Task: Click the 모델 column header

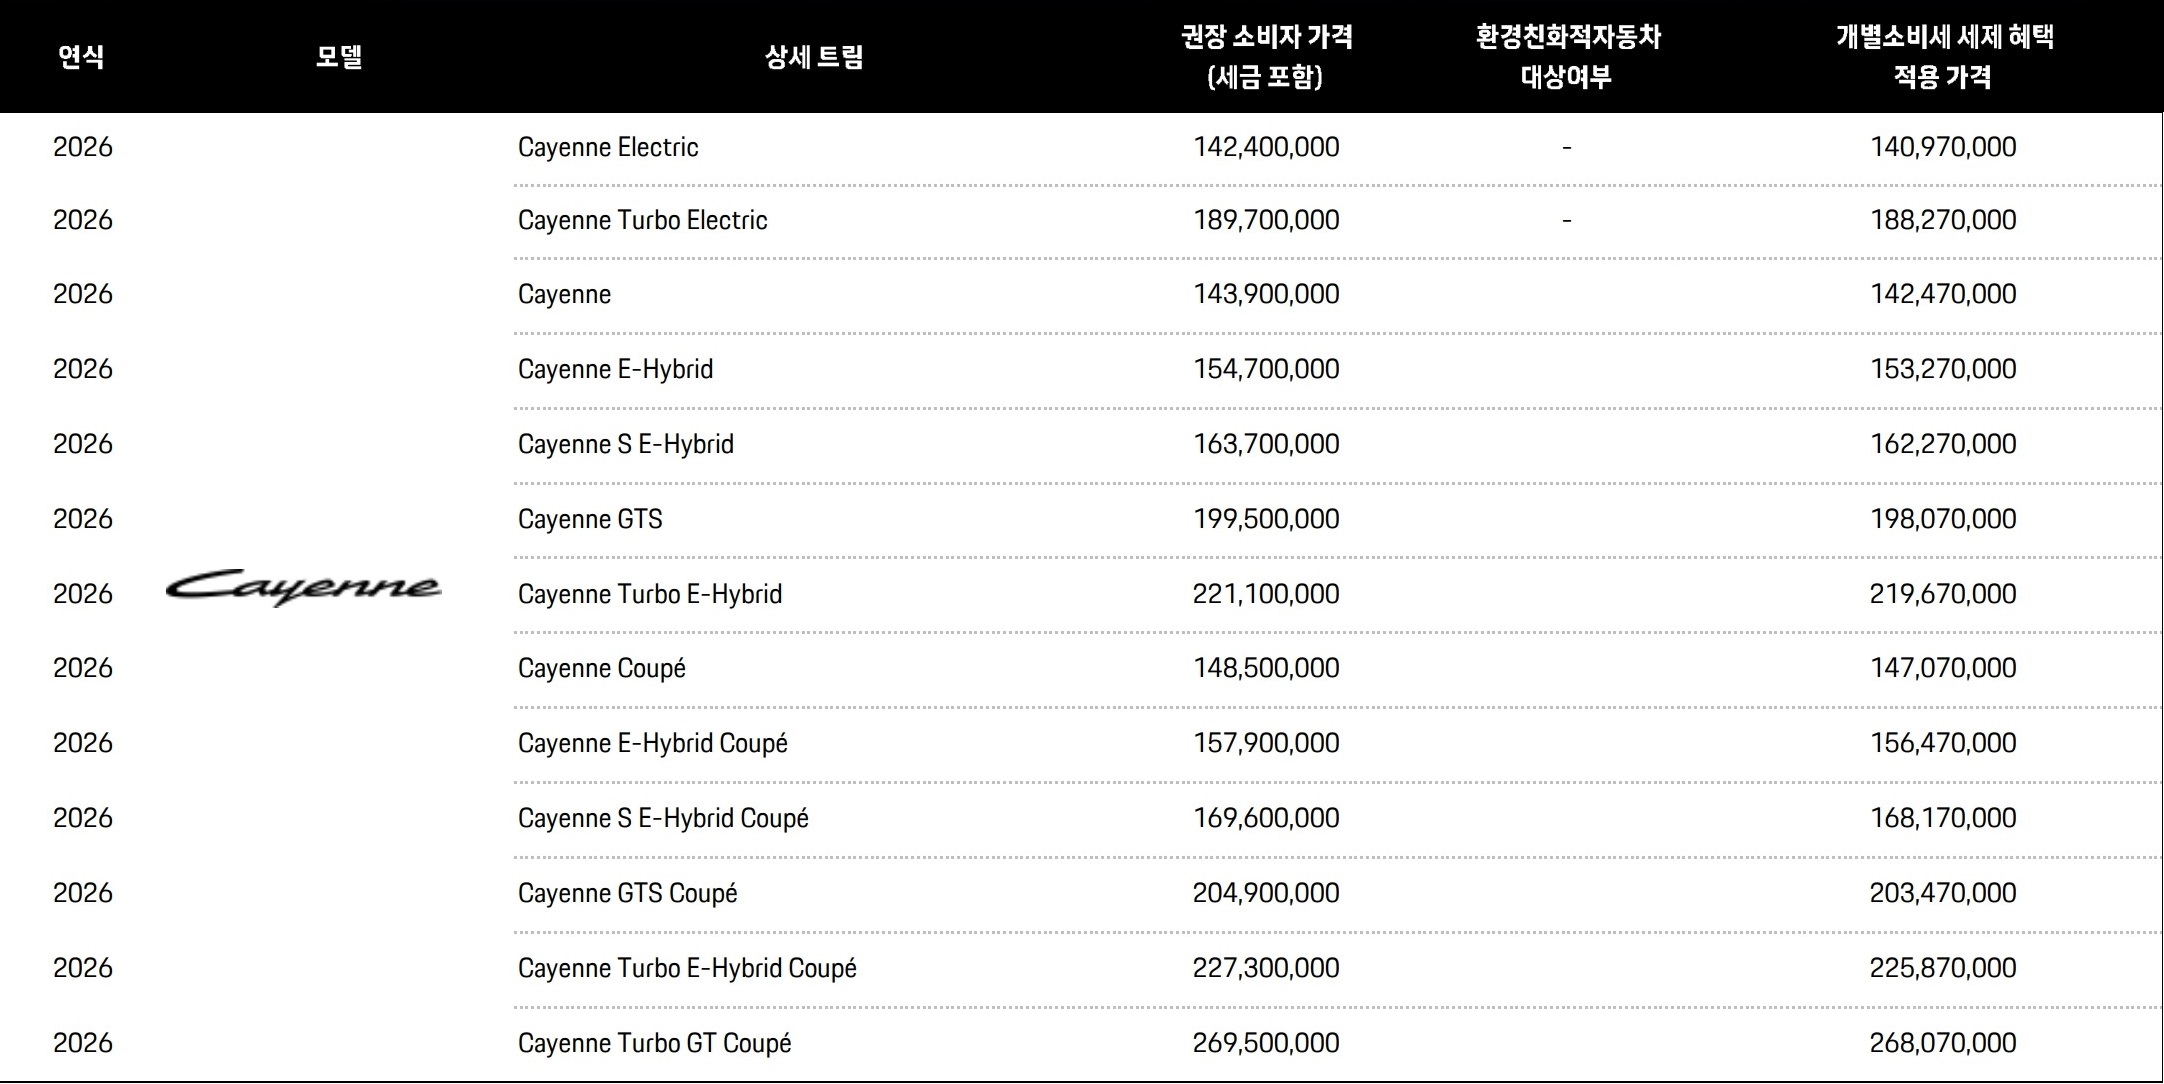Action: click(x=339, y=57)
